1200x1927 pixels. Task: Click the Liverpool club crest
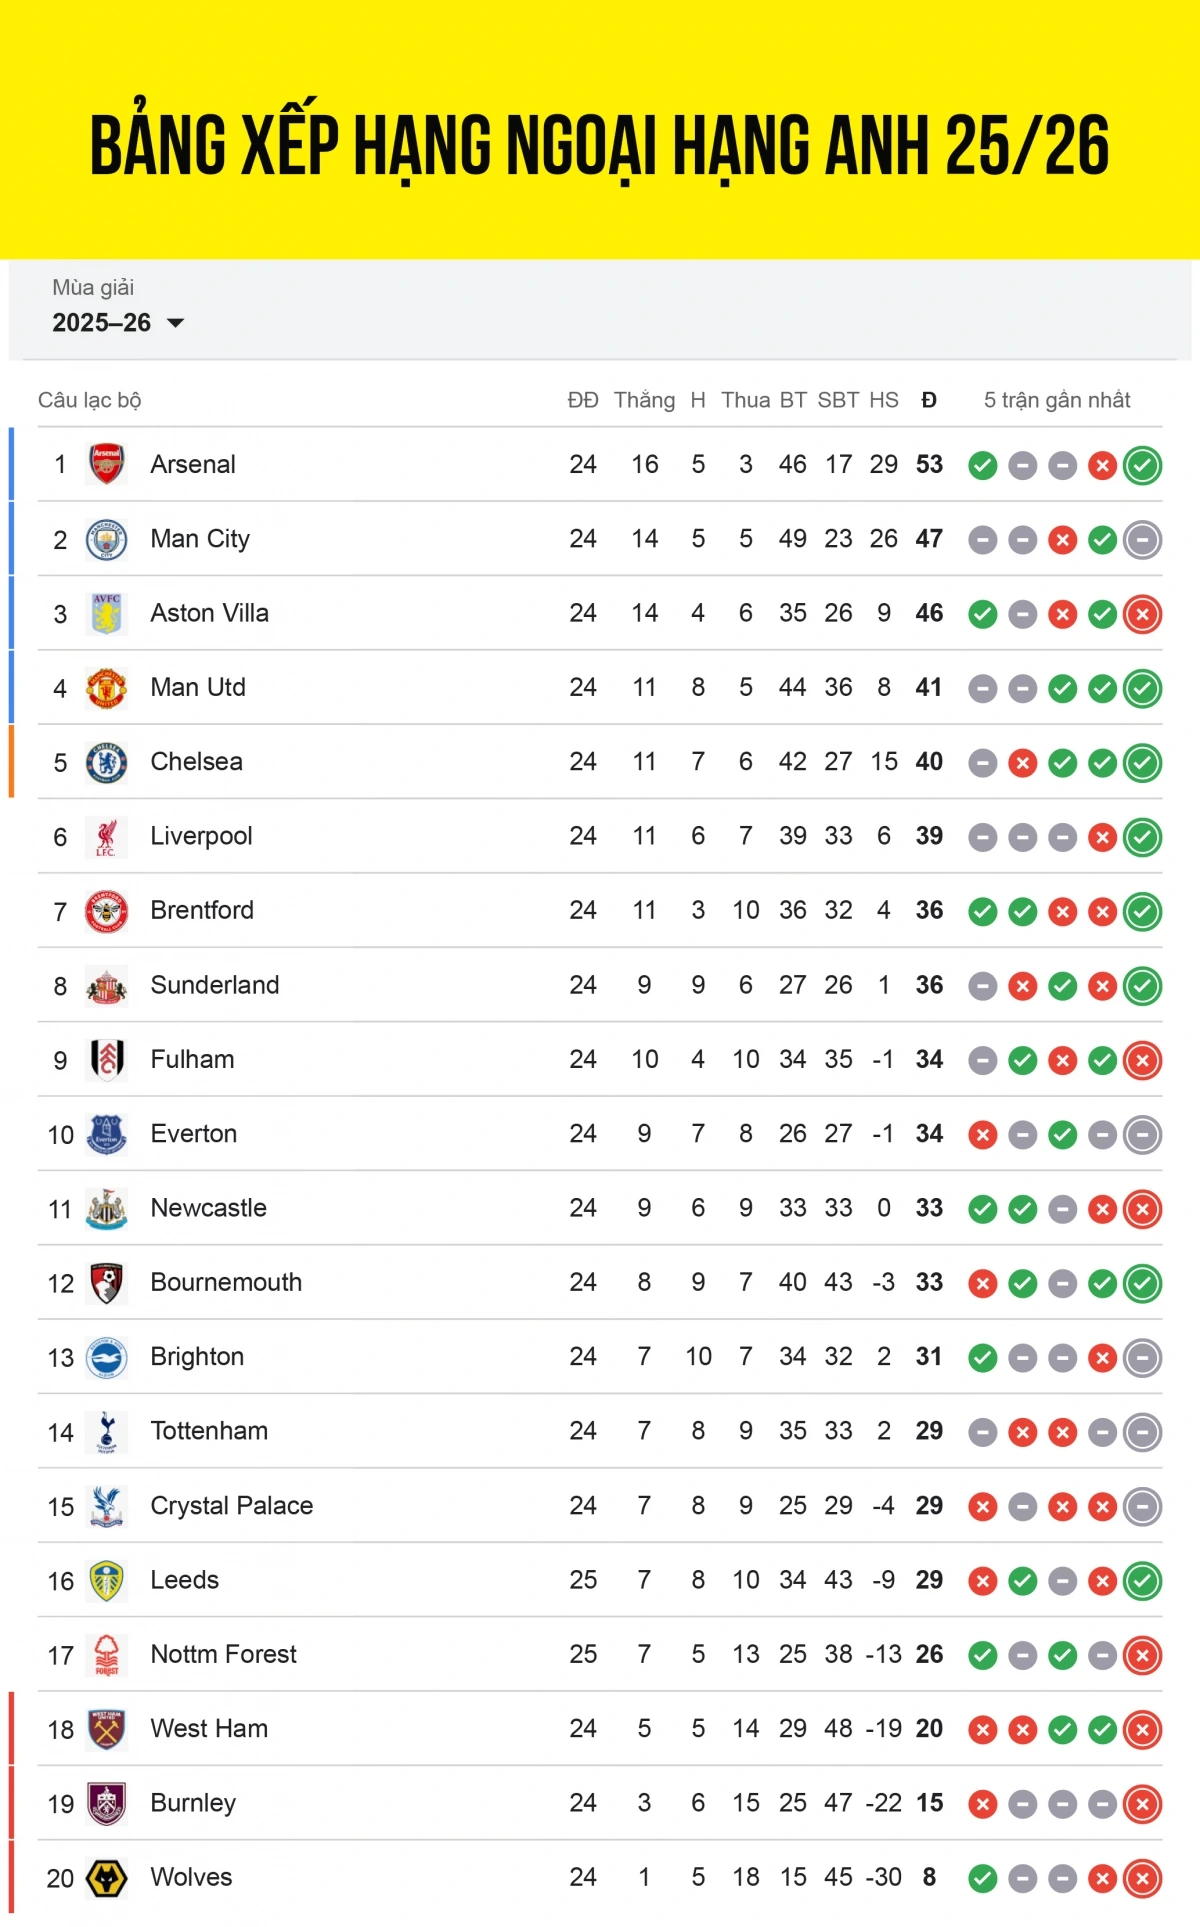pyautogui.click(x=106, y=836)
